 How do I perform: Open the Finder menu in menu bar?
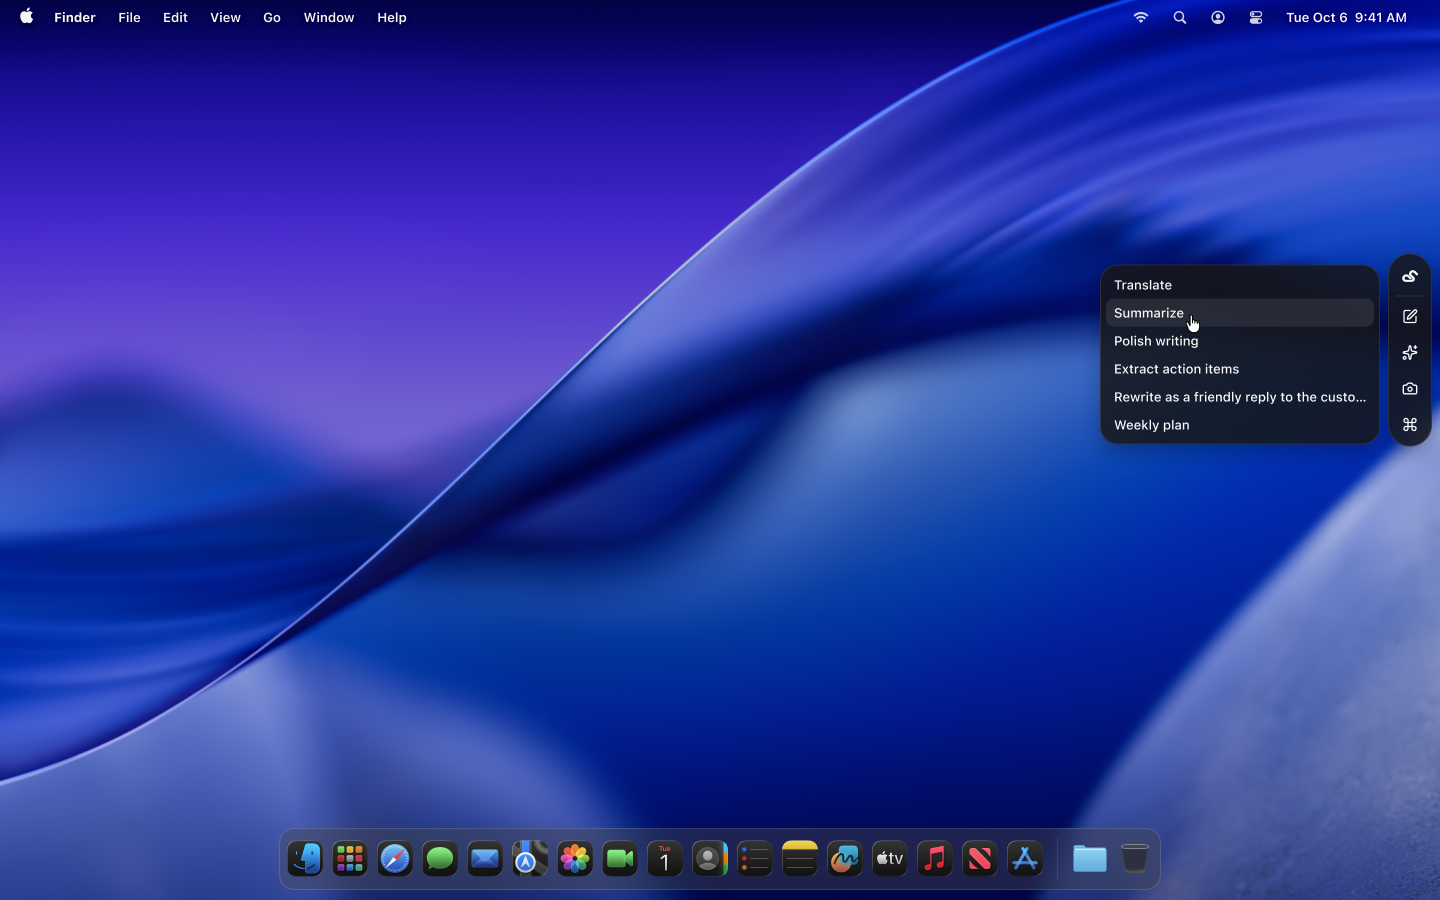click(x=75, y=17)
